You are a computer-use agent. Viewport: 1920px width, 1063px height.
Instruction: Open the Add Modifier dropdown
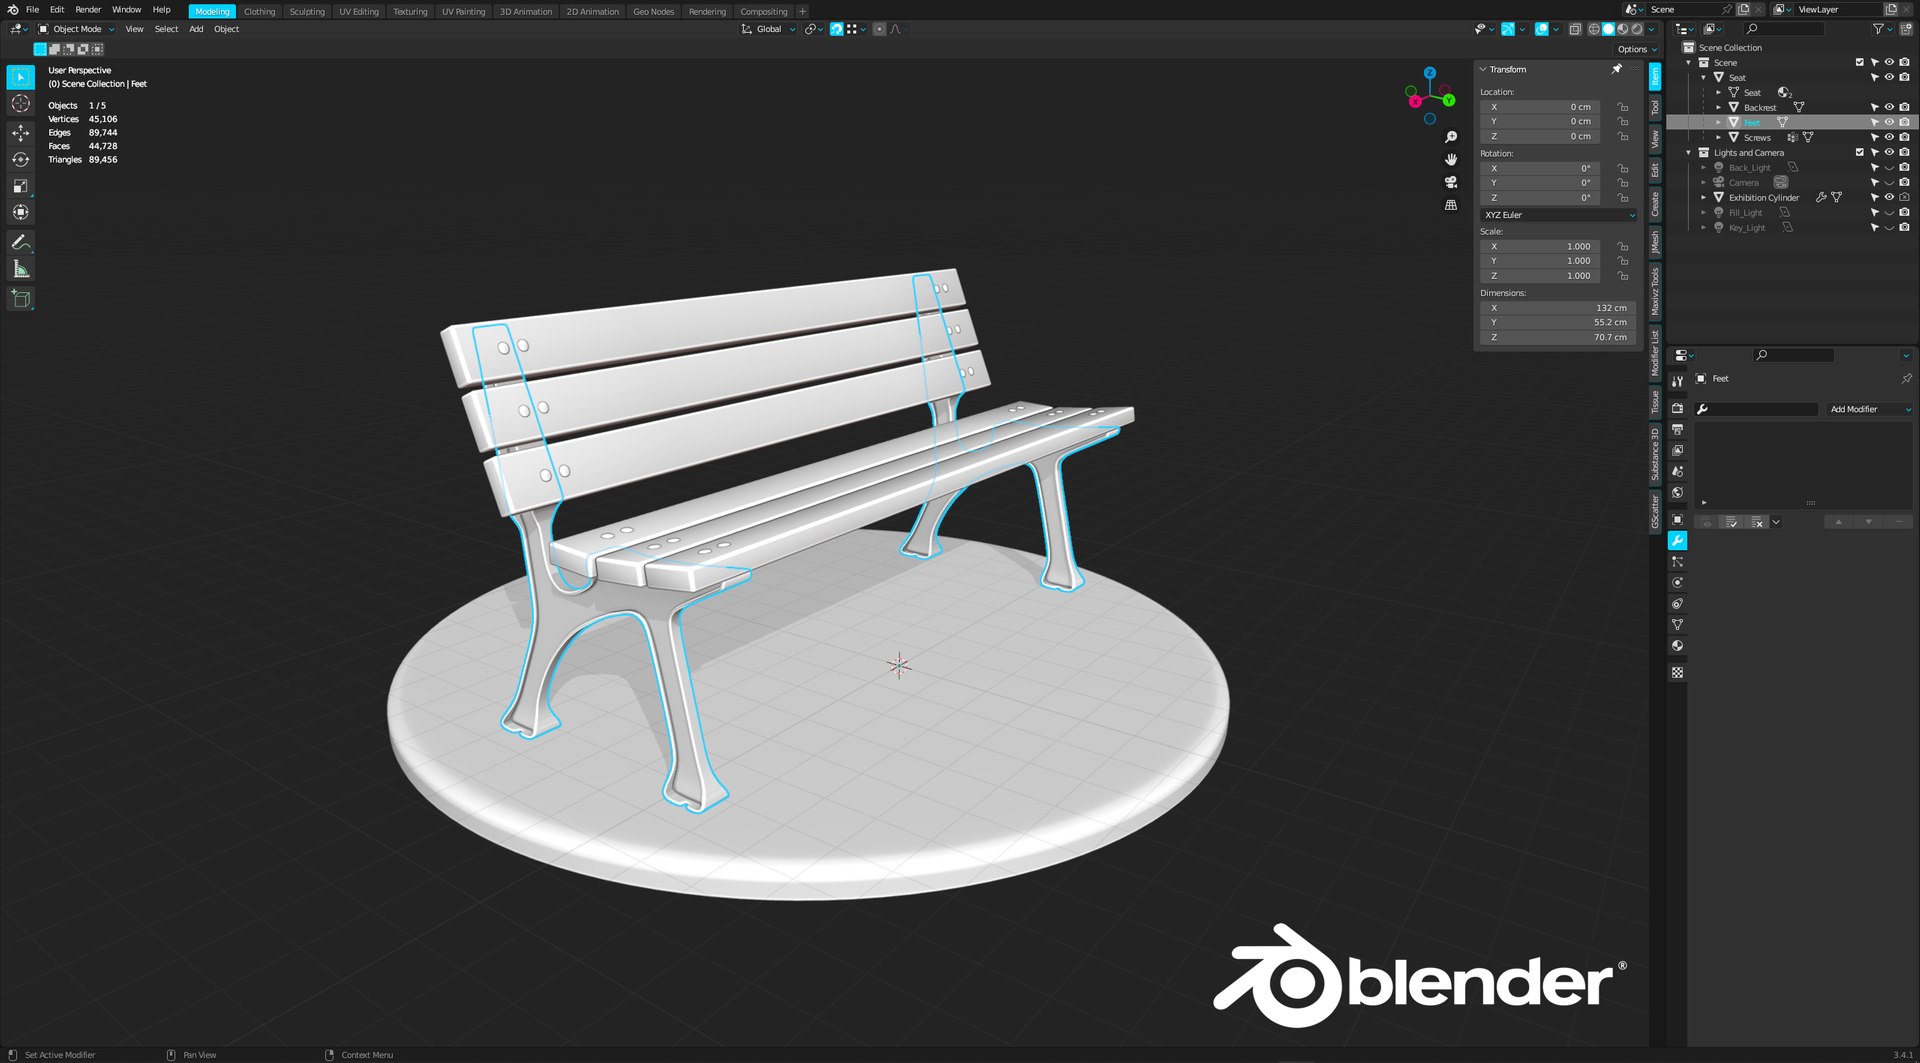tap(1869, 409)
